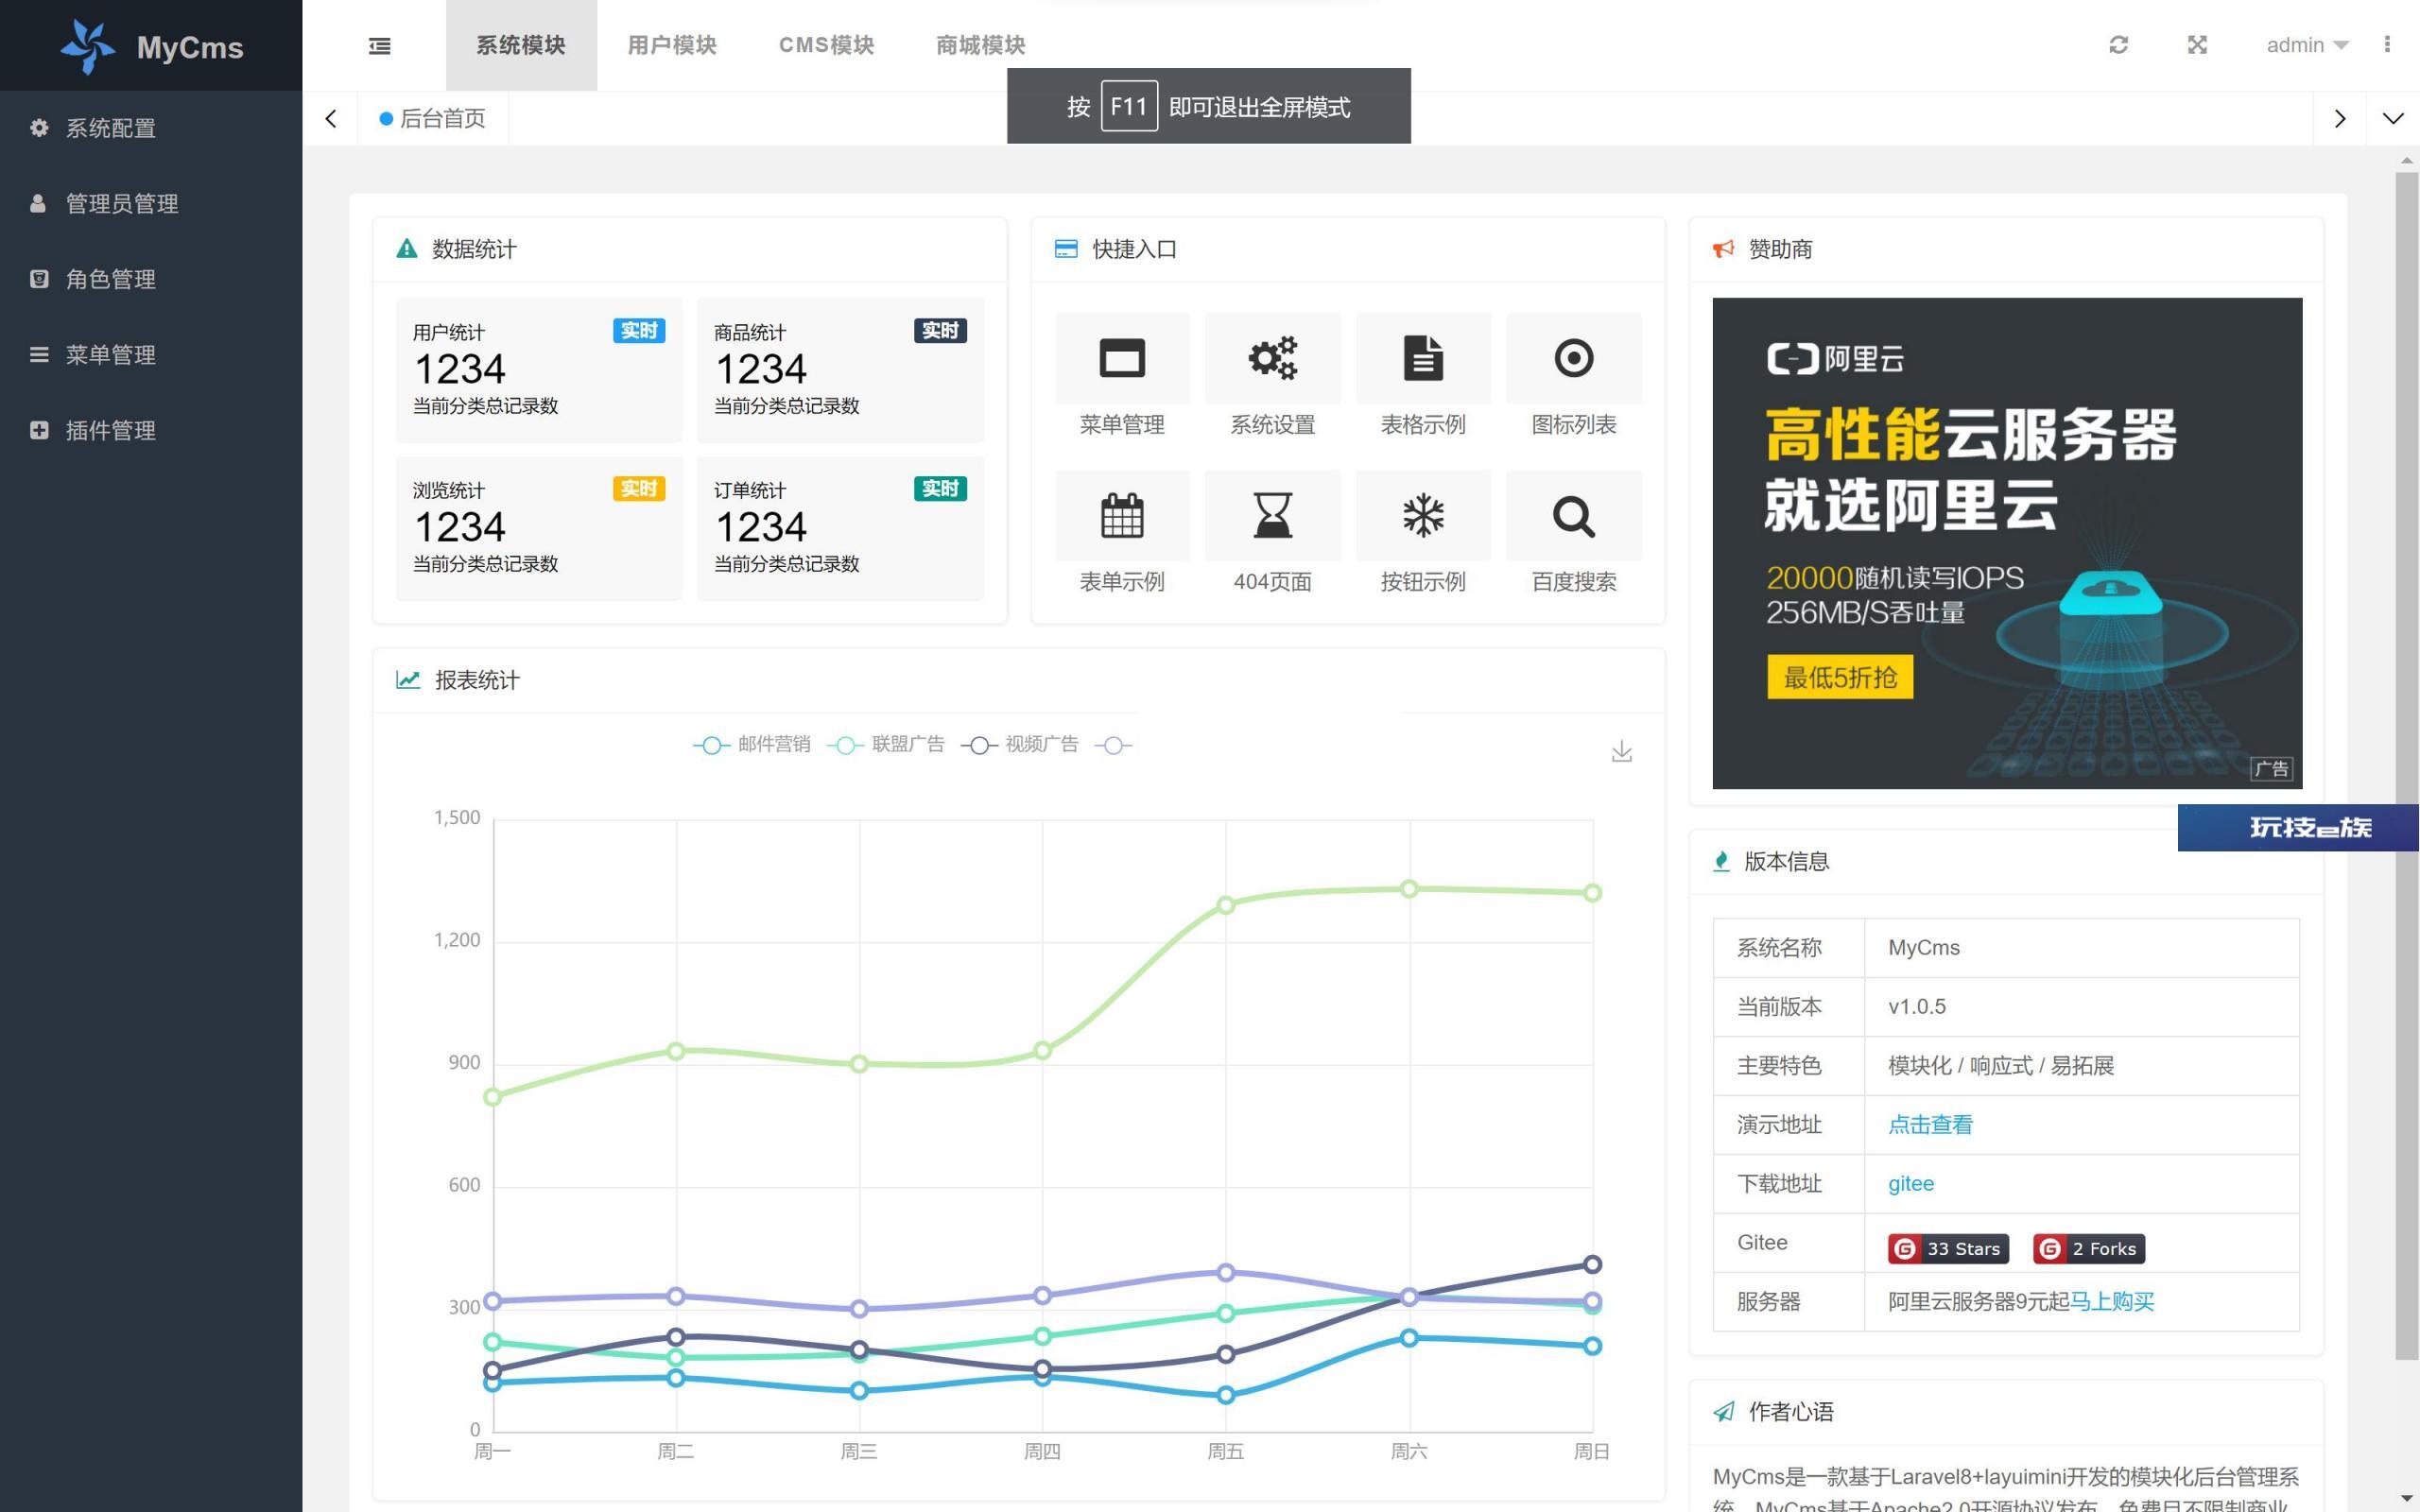The image size is (2420, 1512).
Task: Select the 后台首页 page tab
Action: point(433,118)
